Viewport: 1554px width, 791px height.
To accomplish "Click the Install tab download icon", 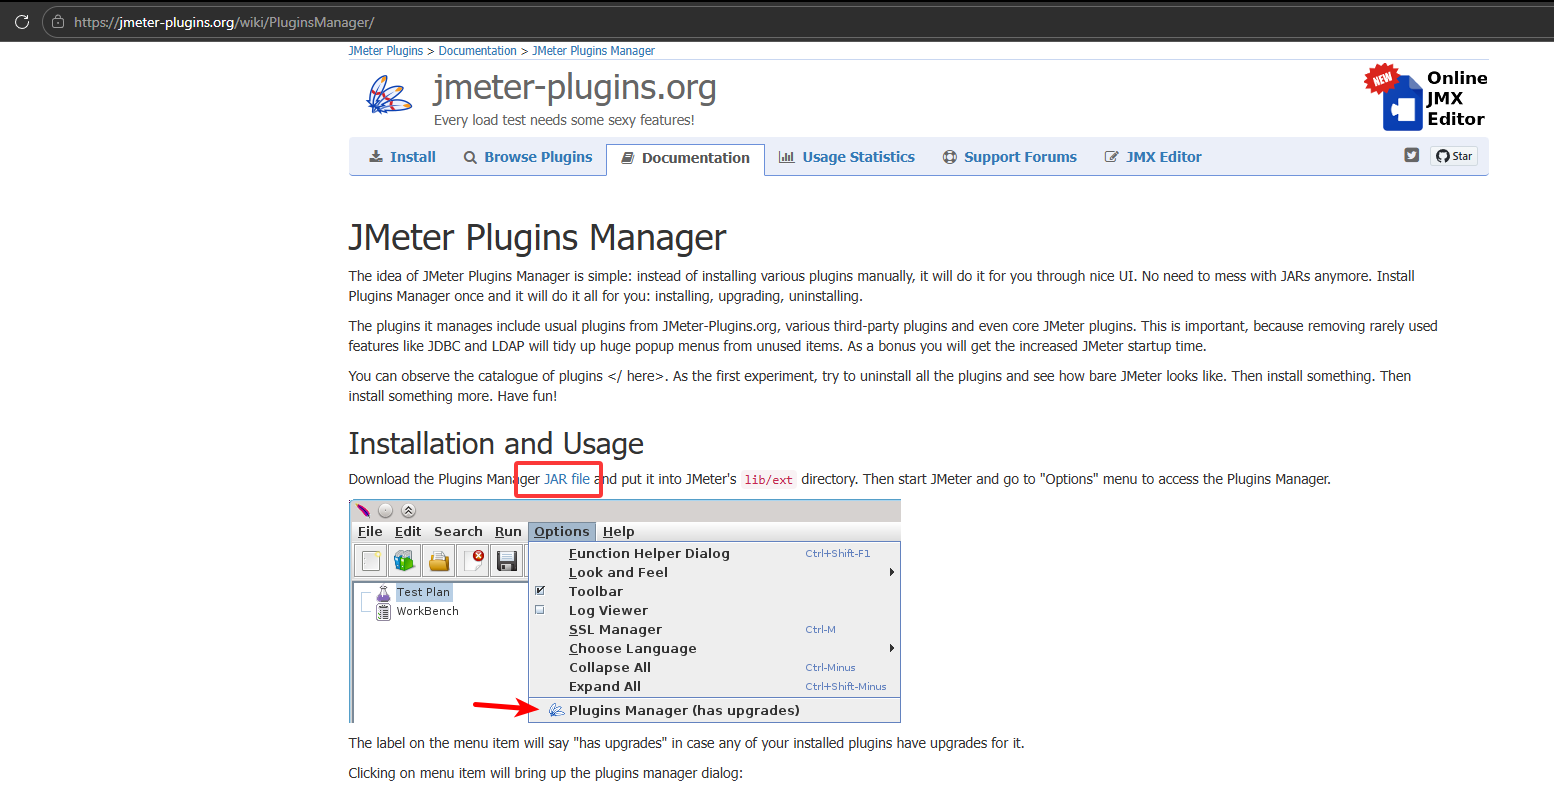I will pos(376,157).
